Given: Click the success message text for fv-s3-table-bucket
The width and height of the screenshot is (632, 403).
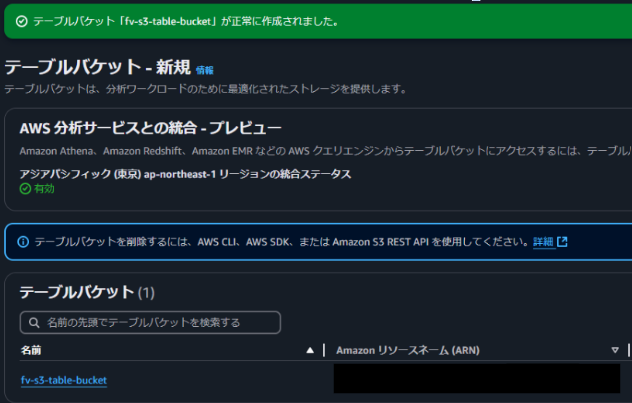Looking at the screenshot, I should (186, 21).
